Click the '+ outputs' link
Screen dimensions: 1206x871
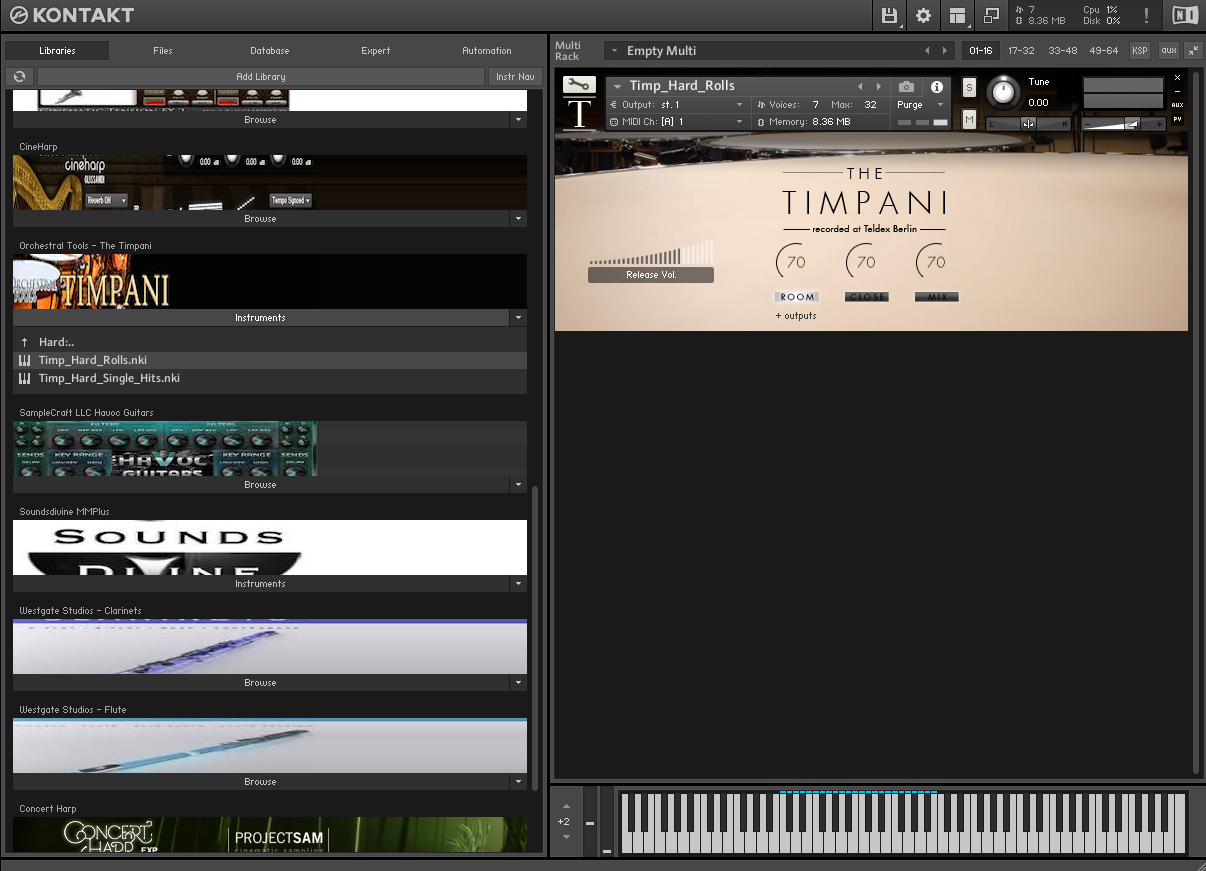point(796,316)
